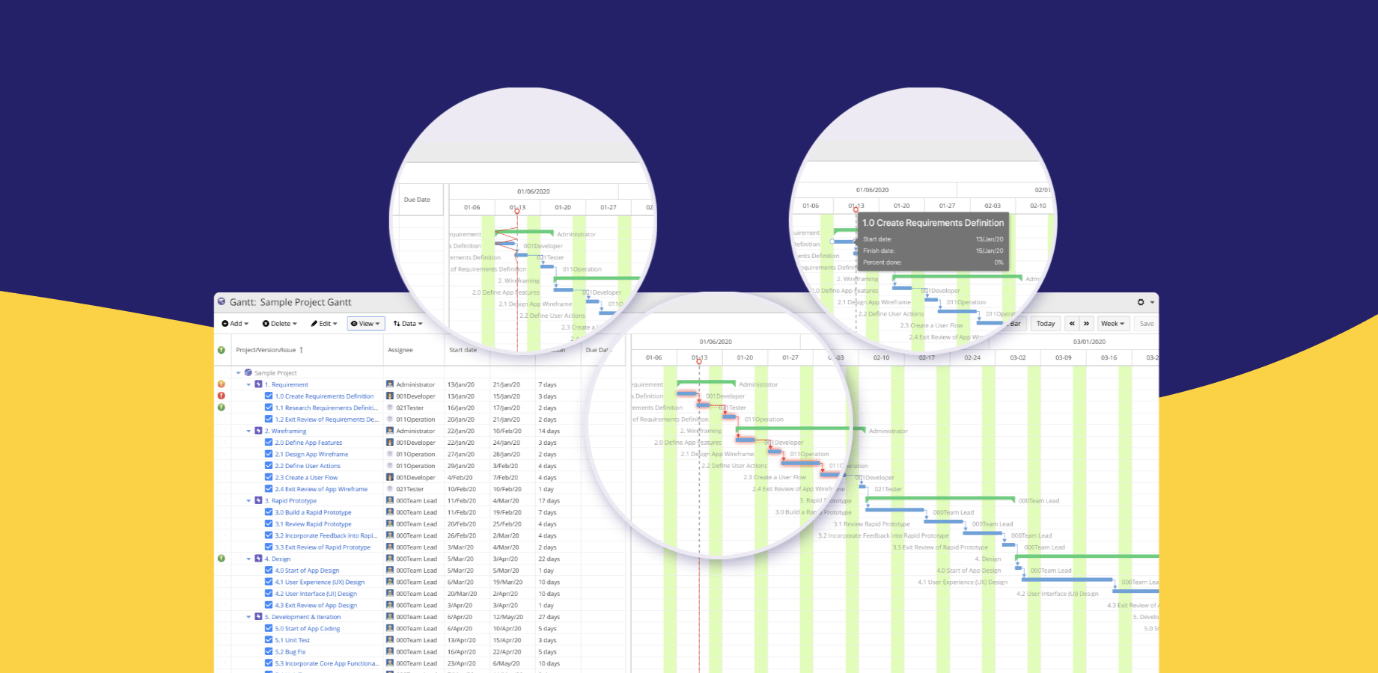1378x673 pixels.
Task: Click the task type icon for 3.0 Build a Rapid Prototype
Action: [x=269, y=512]
